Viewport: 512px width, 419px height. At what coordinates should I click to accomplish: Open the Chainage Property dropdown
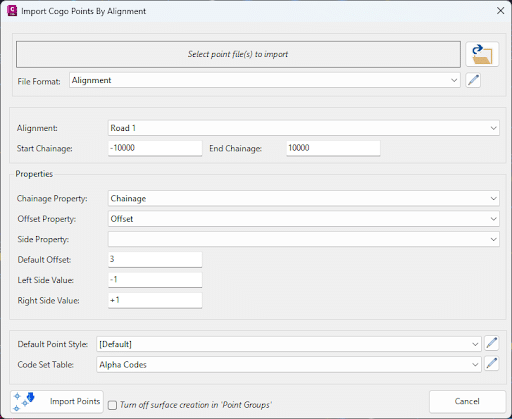[303, 198]
